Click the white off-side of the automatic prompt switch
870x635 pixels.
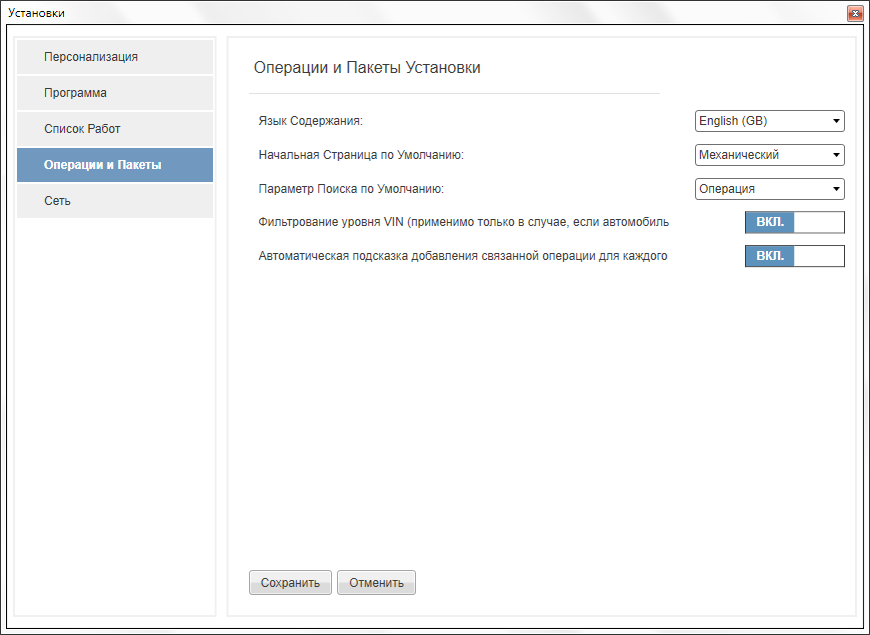819,256
